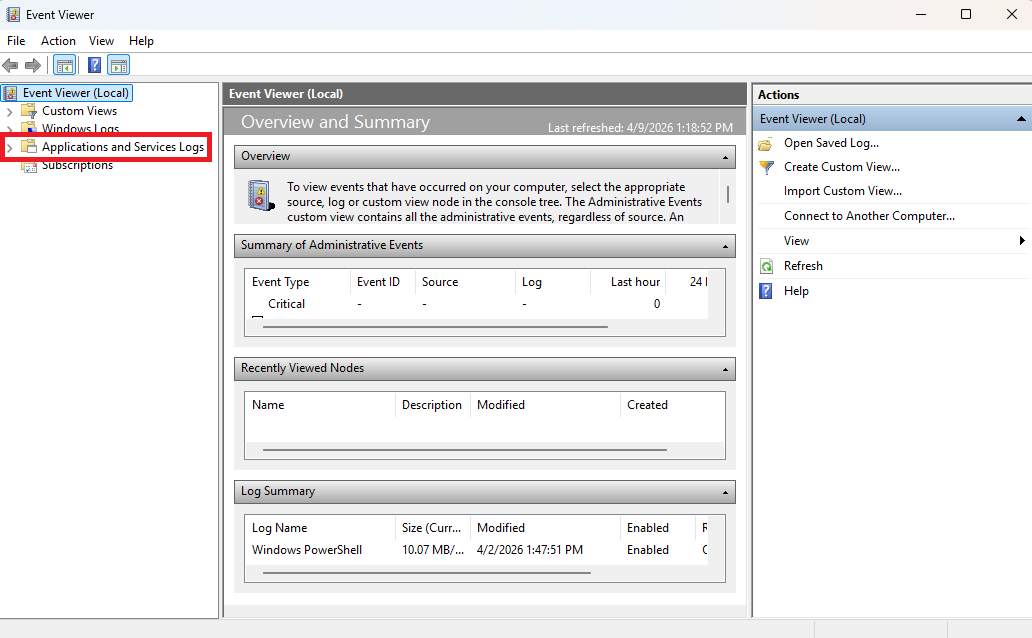
Task: Click the green Refresh icon in Actions
Action: (766, 266)
